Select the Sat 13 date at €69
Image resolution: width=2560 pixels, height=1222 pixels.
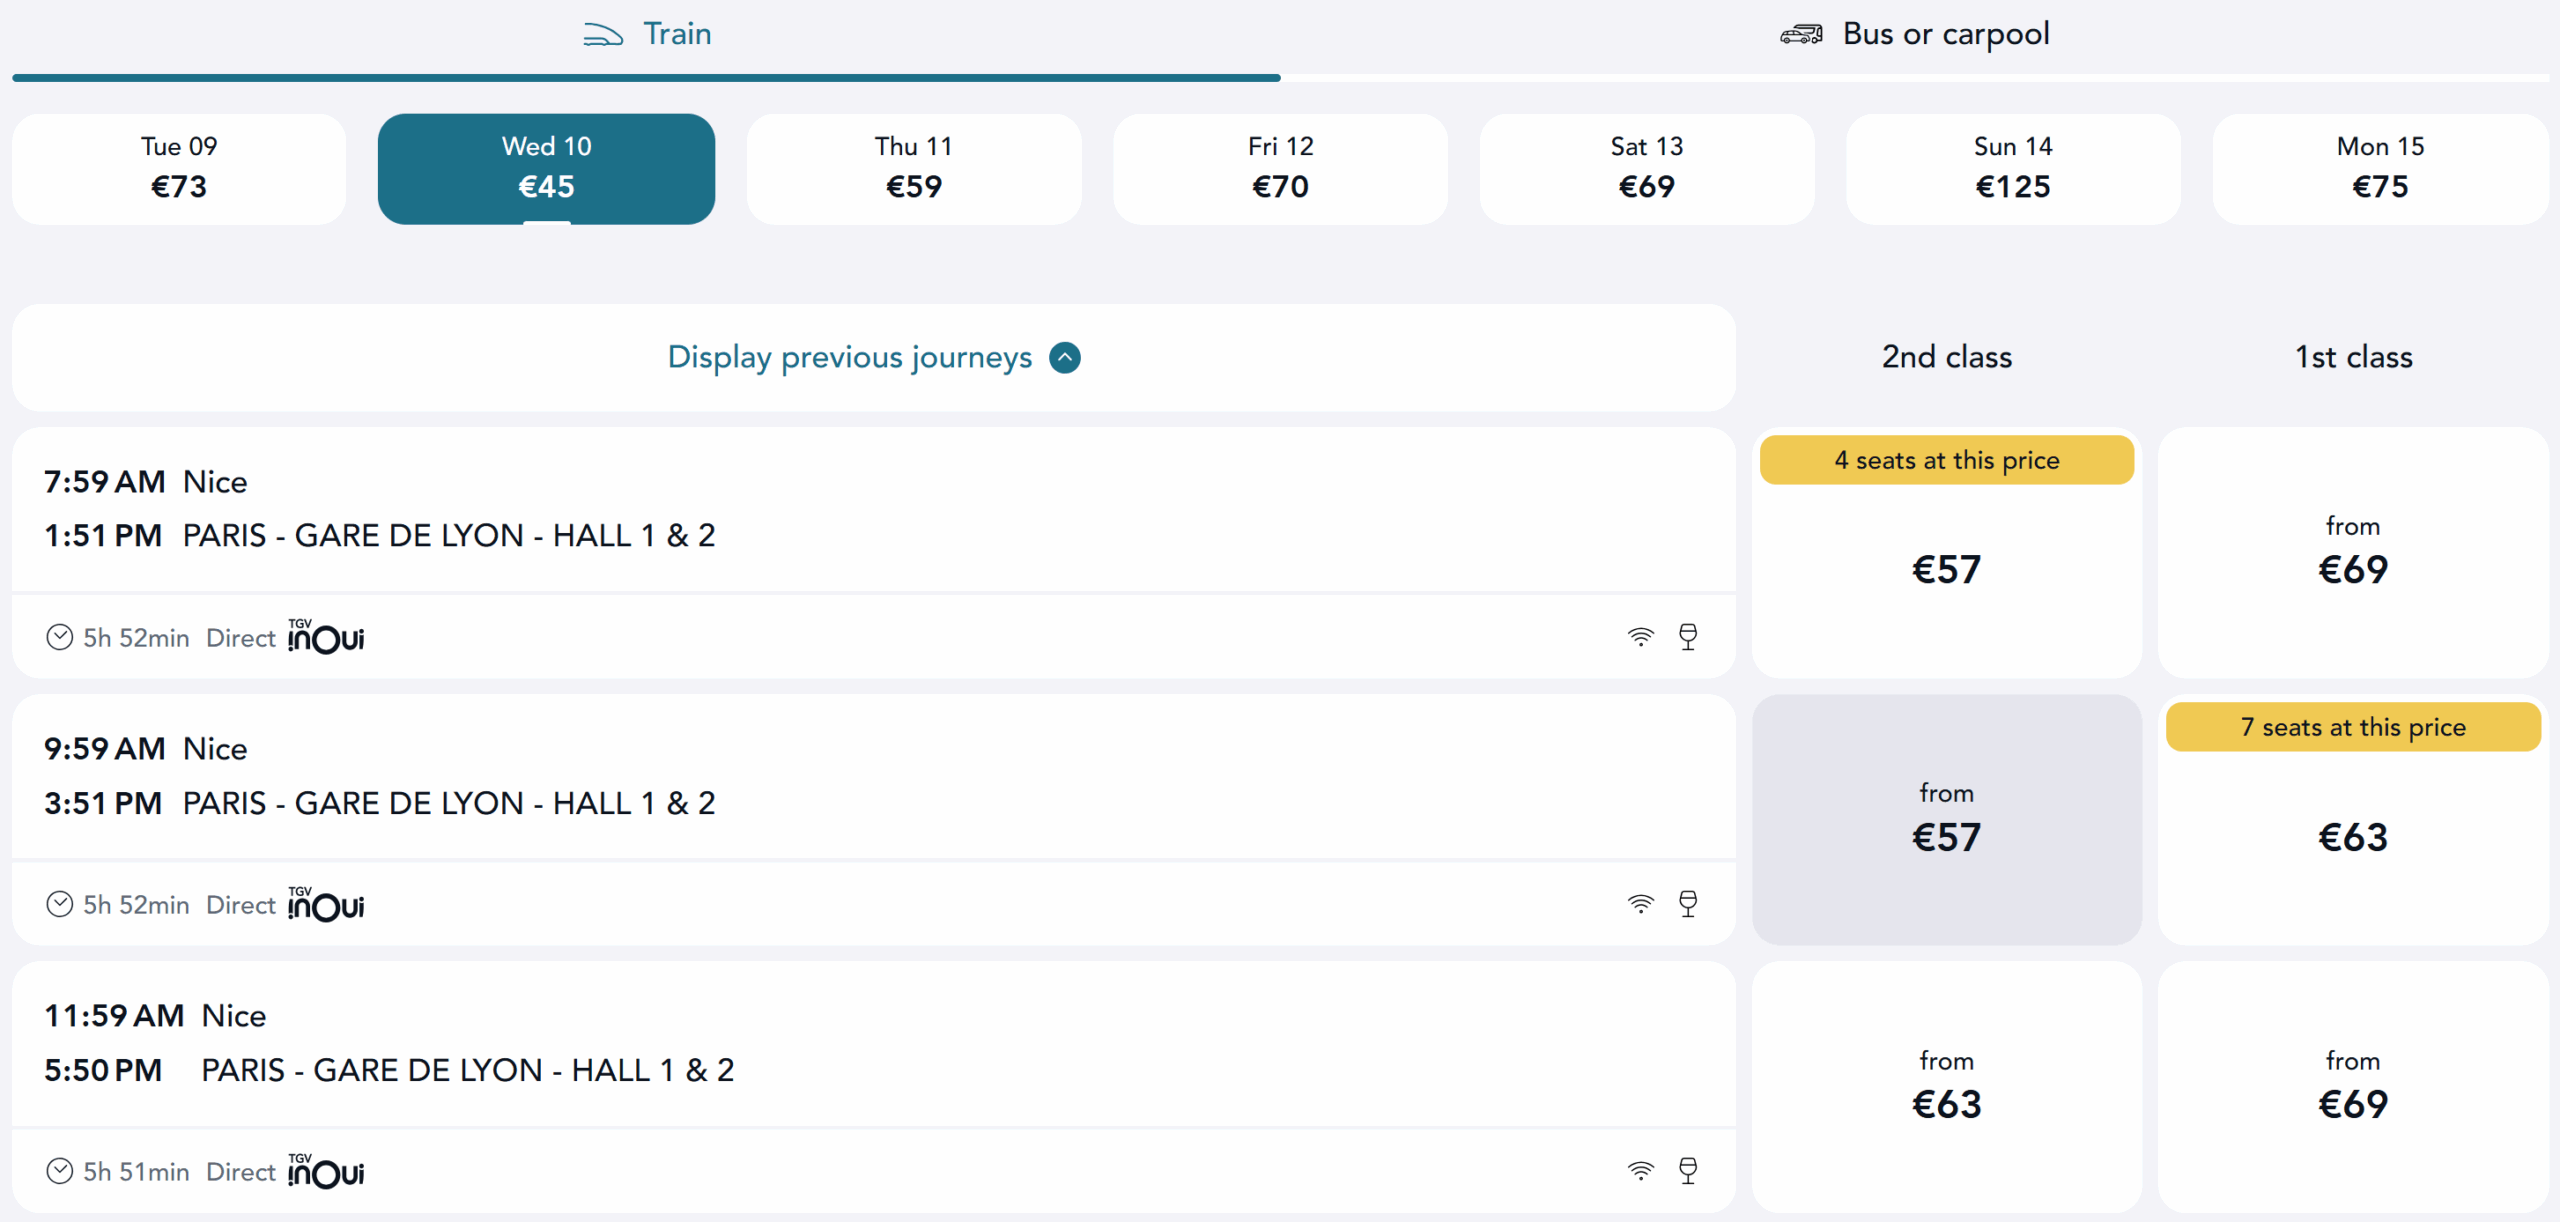1647,168
